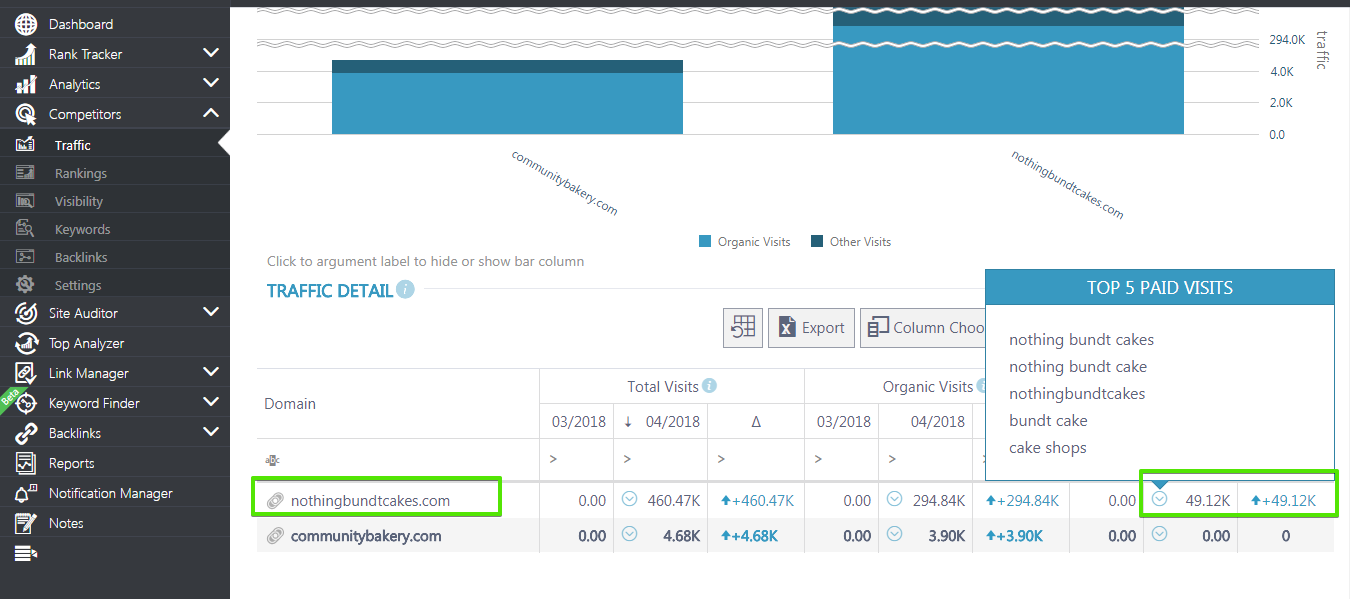Click the Export button
Image resolution: width=1350 pixels, height=599 pixels.
click(x=811, y=328)
